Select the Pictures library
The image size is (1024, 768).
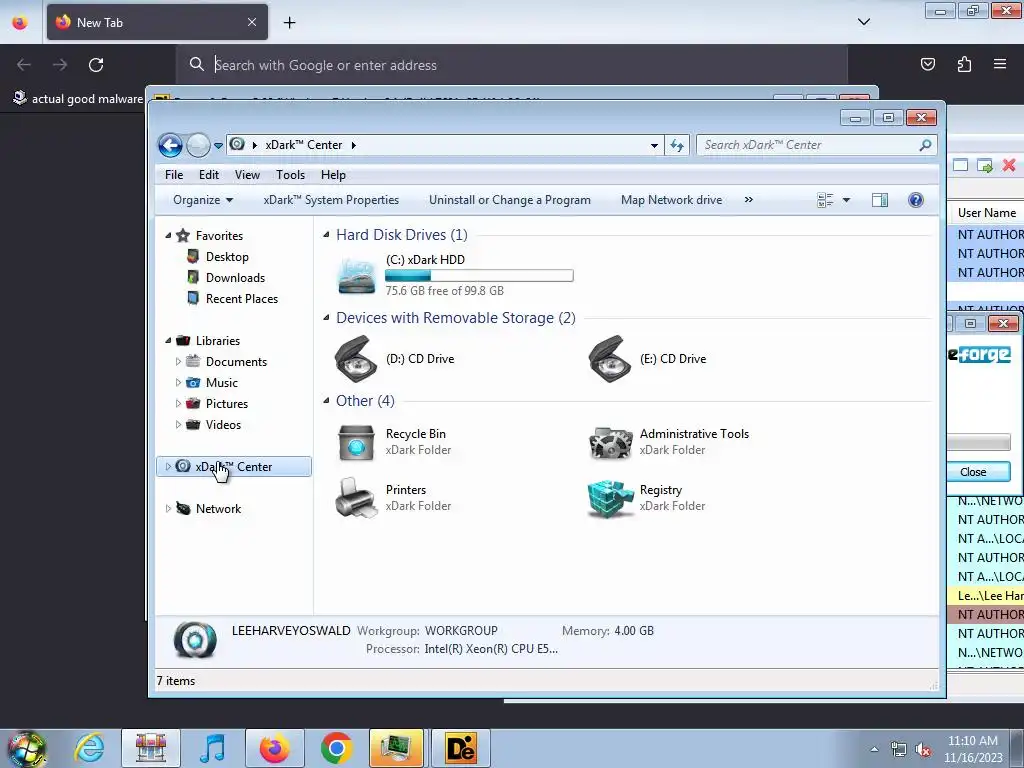click(227, 404)
